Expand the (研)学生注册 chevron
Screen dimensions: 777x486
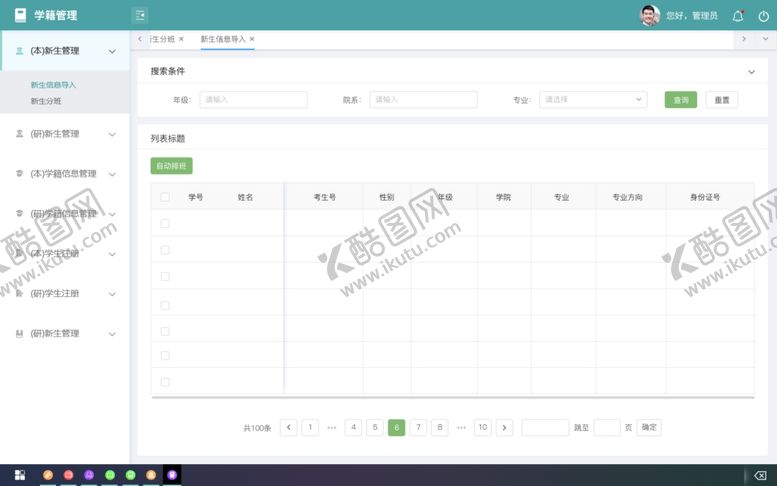(x=112, y=294)
